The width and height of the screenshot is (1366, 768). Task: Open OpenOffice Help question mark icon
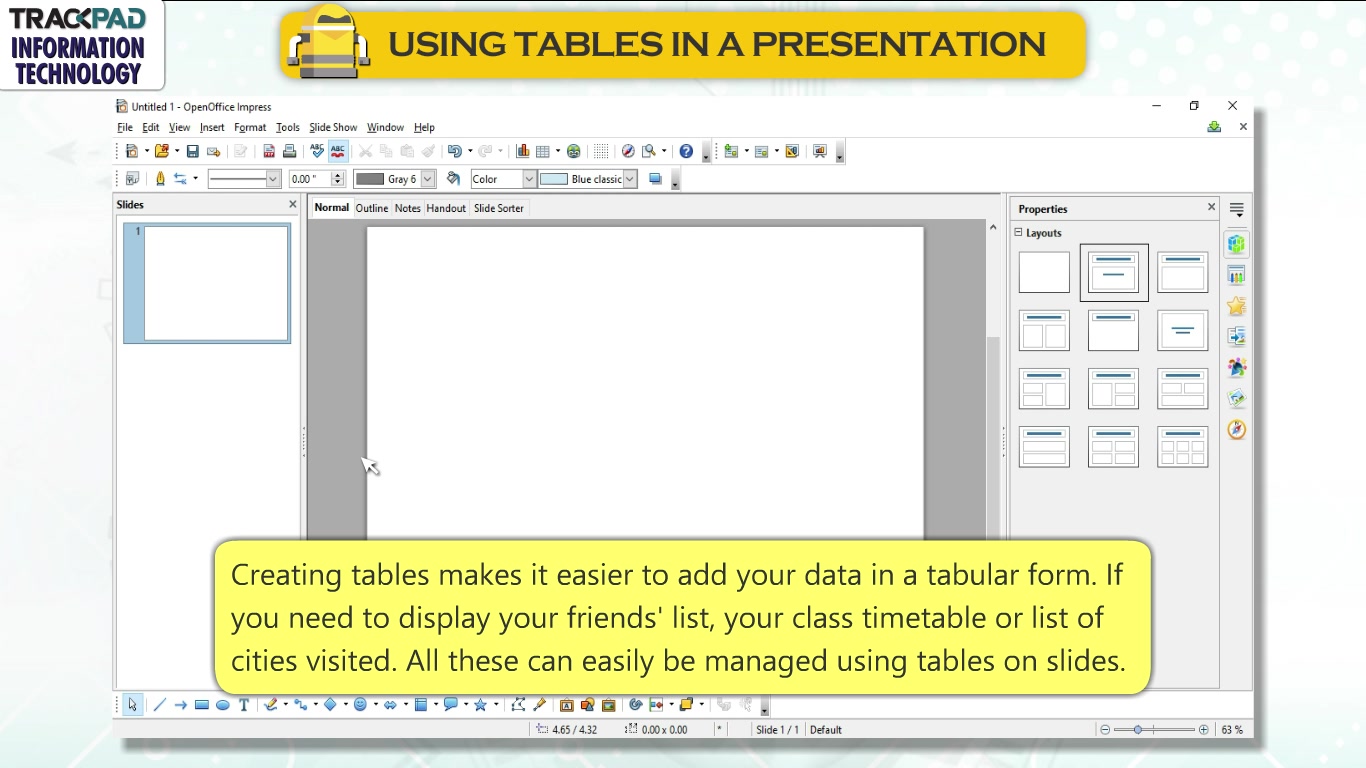[686, 152]
